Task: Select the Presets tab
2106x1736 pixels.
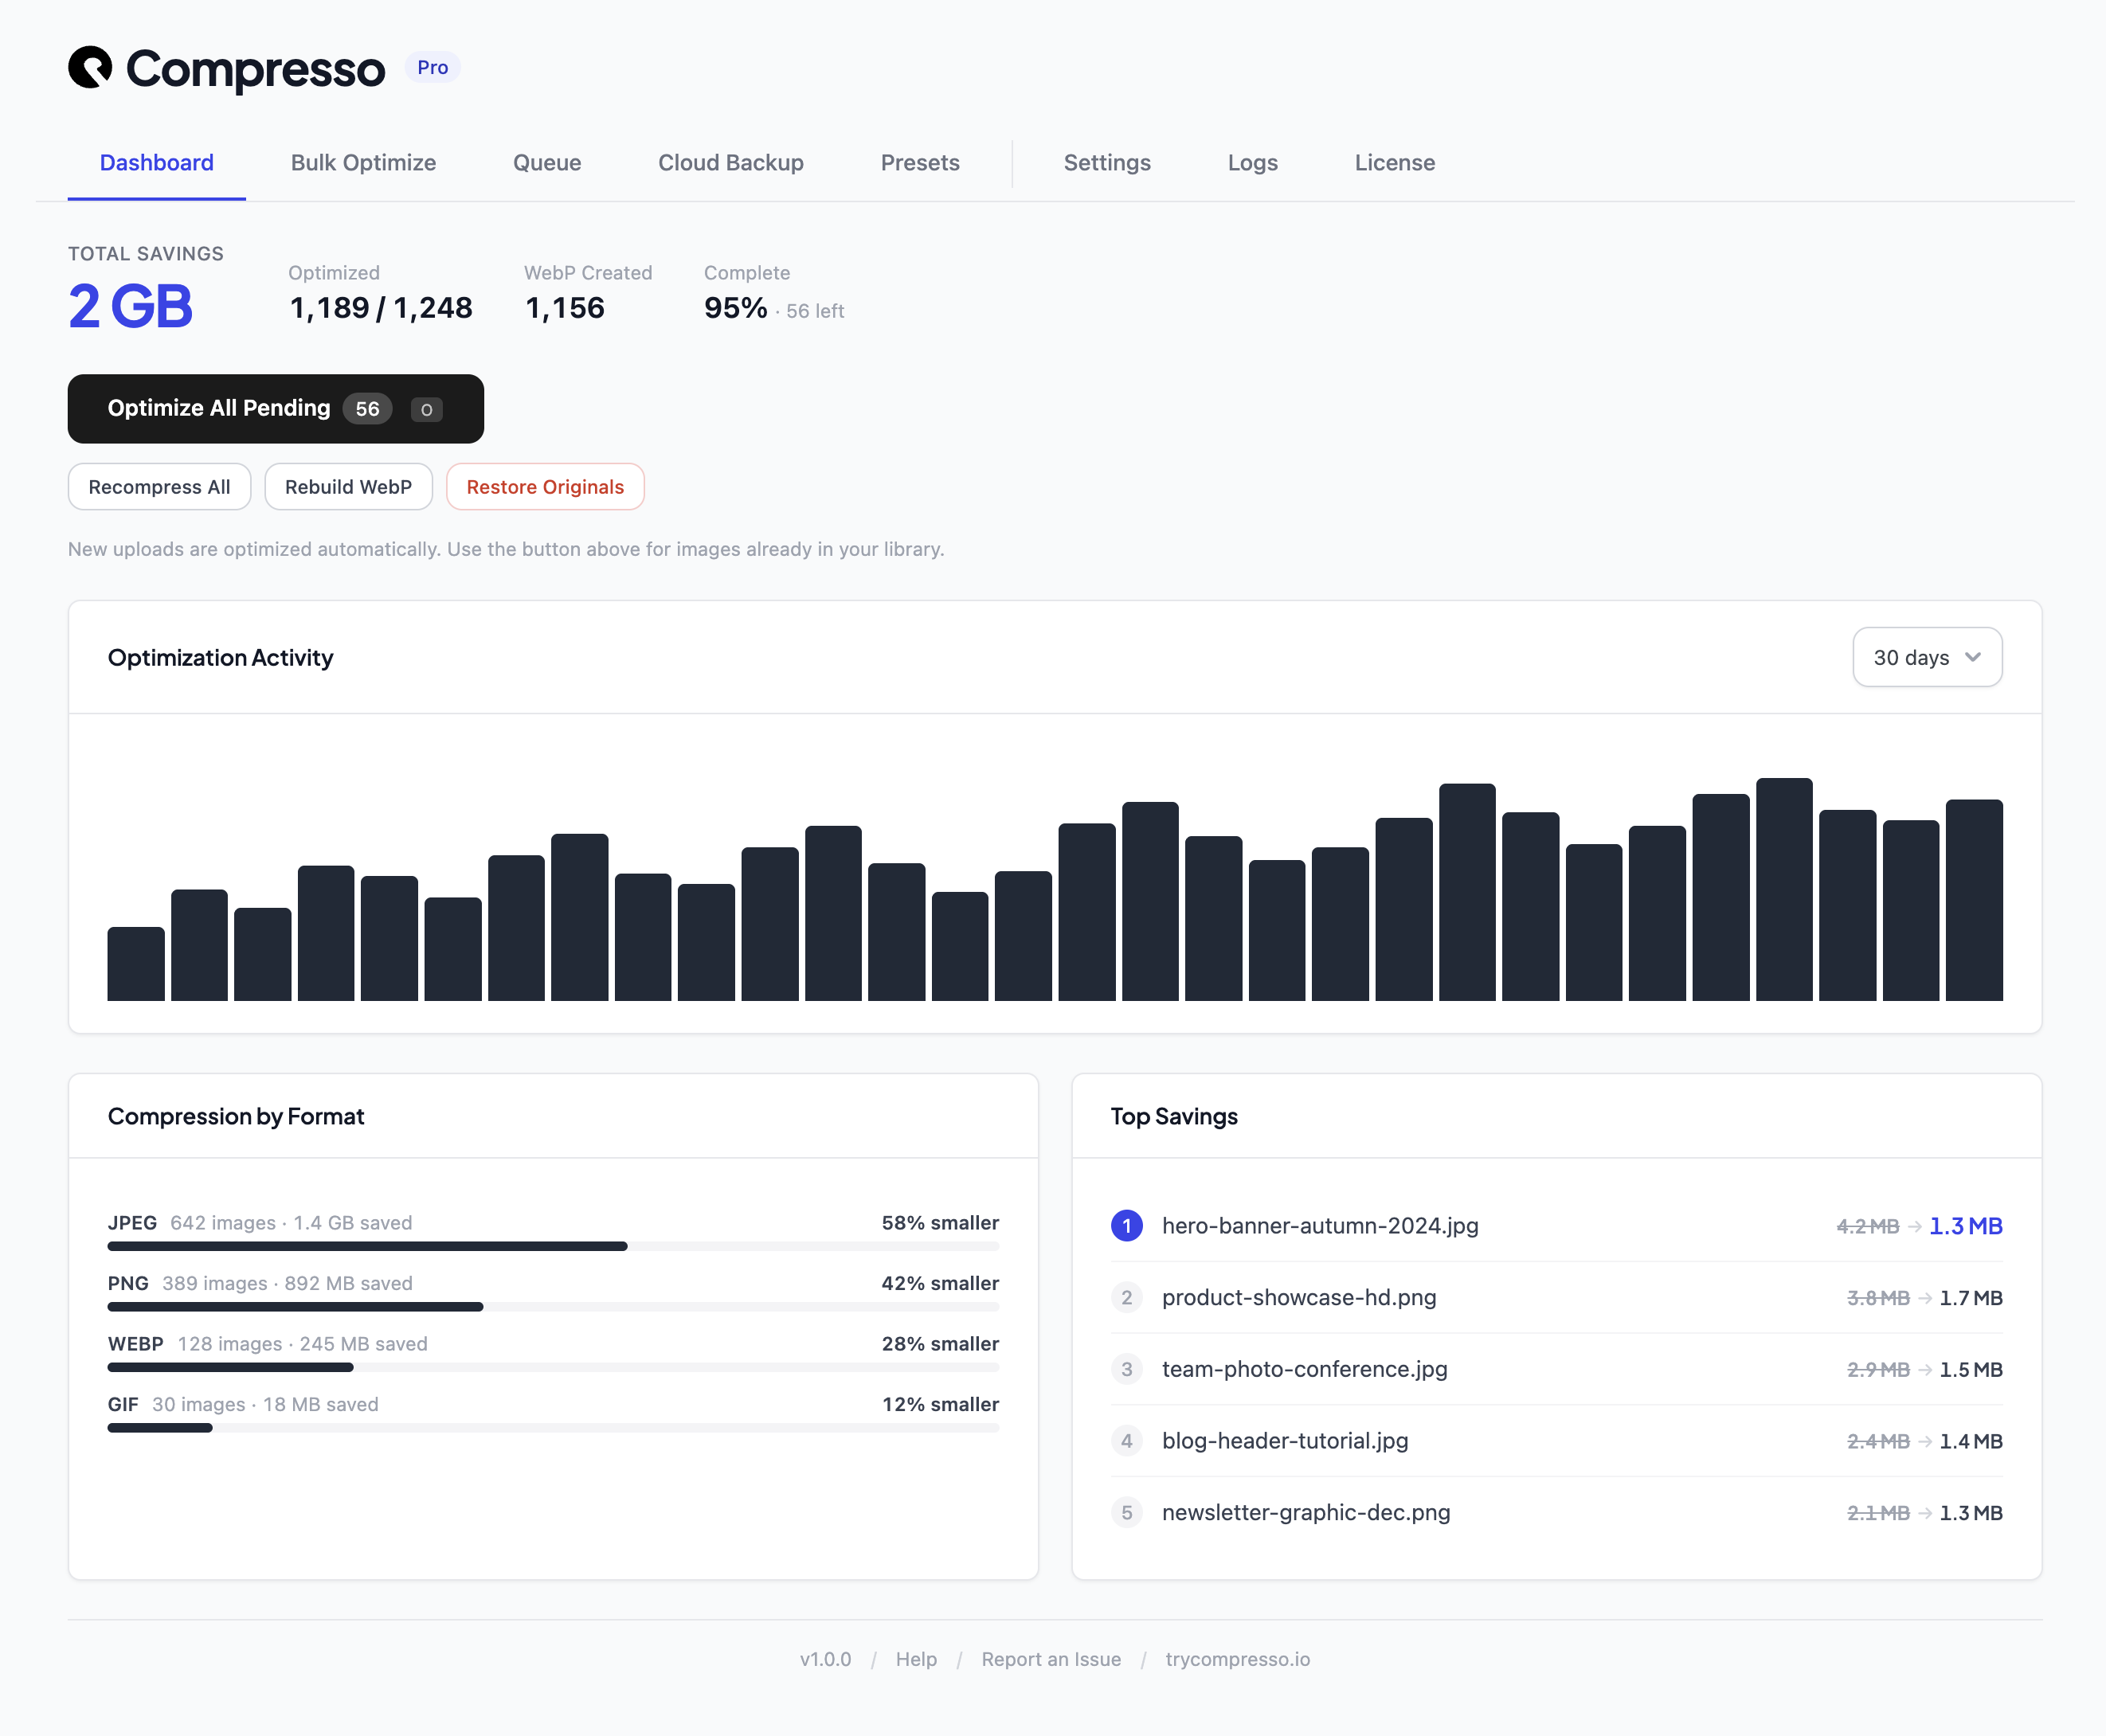Action: click(x=919, y=162)
